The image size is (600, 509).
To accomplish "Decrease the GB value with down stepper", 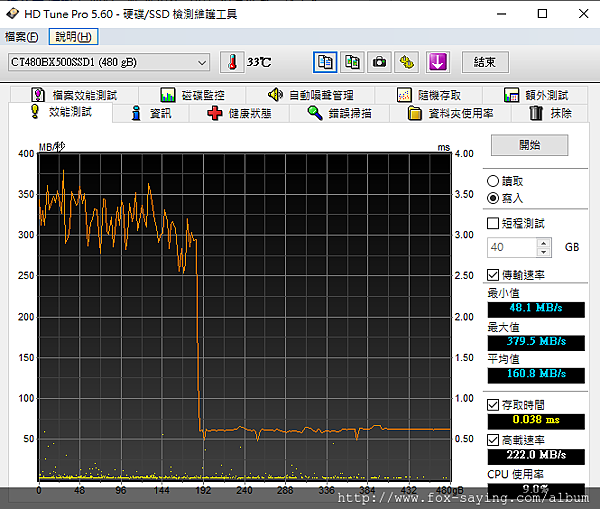I will 543,252.
